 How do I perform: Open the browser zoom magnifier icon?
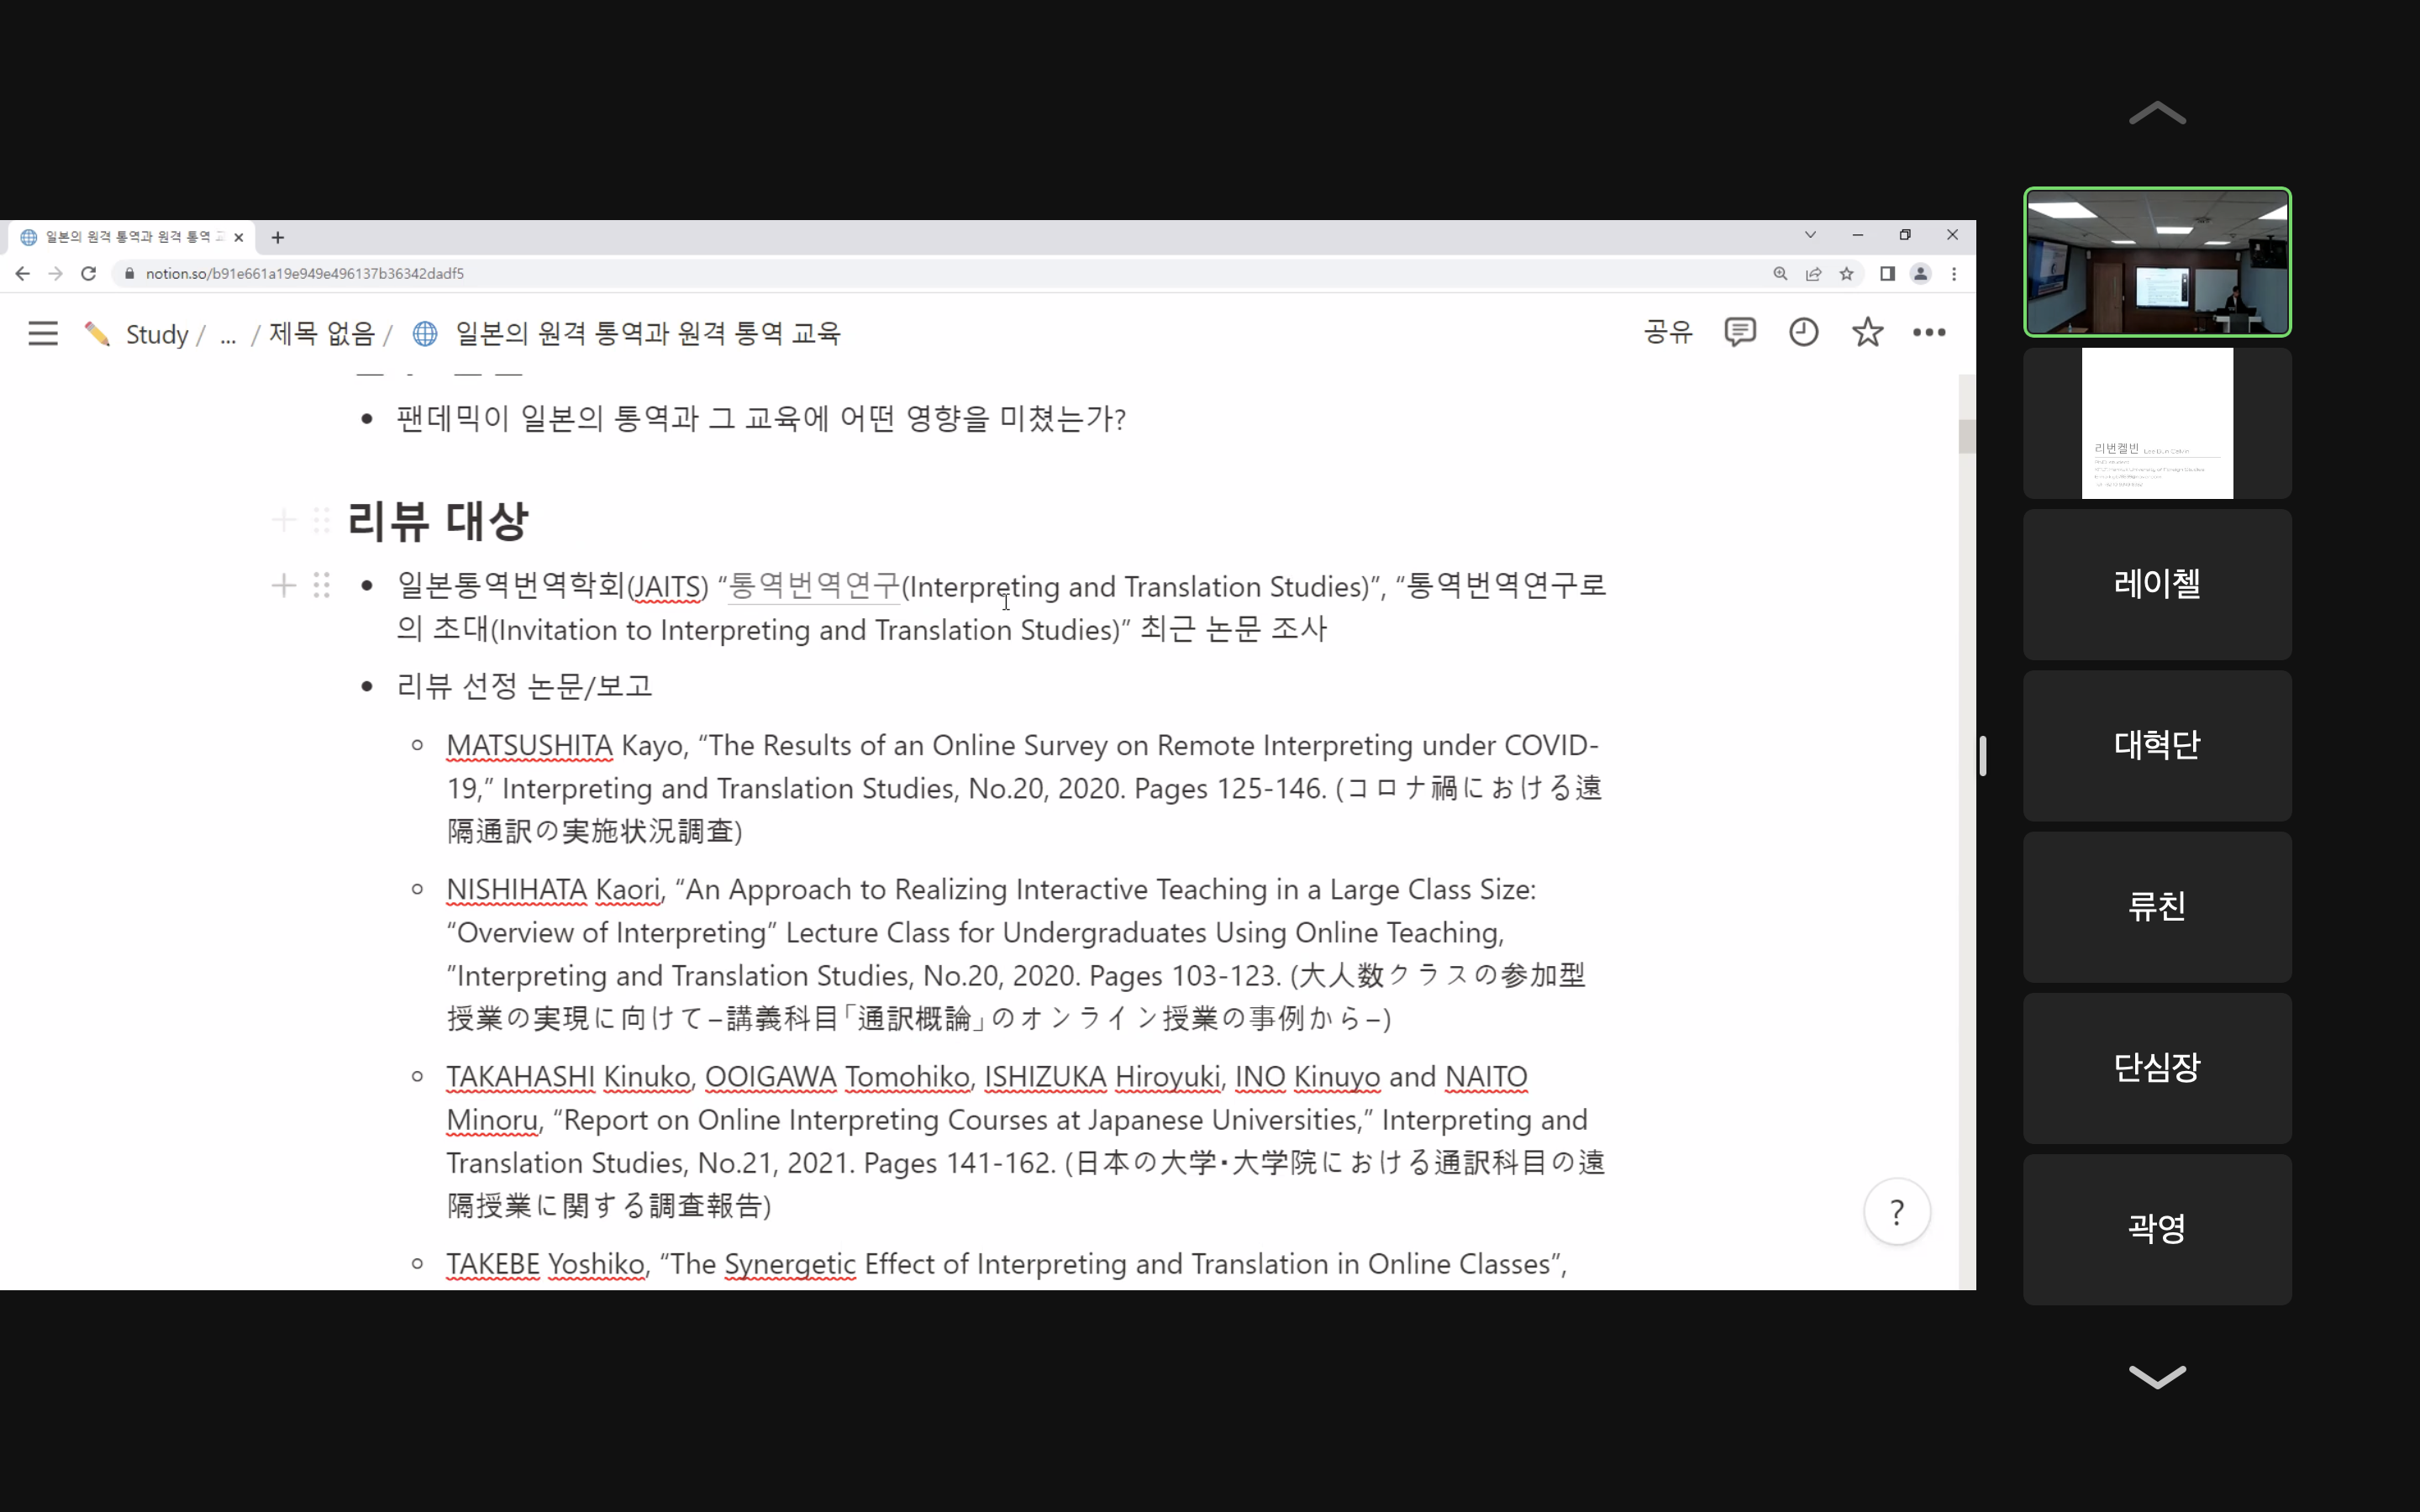1780,273
